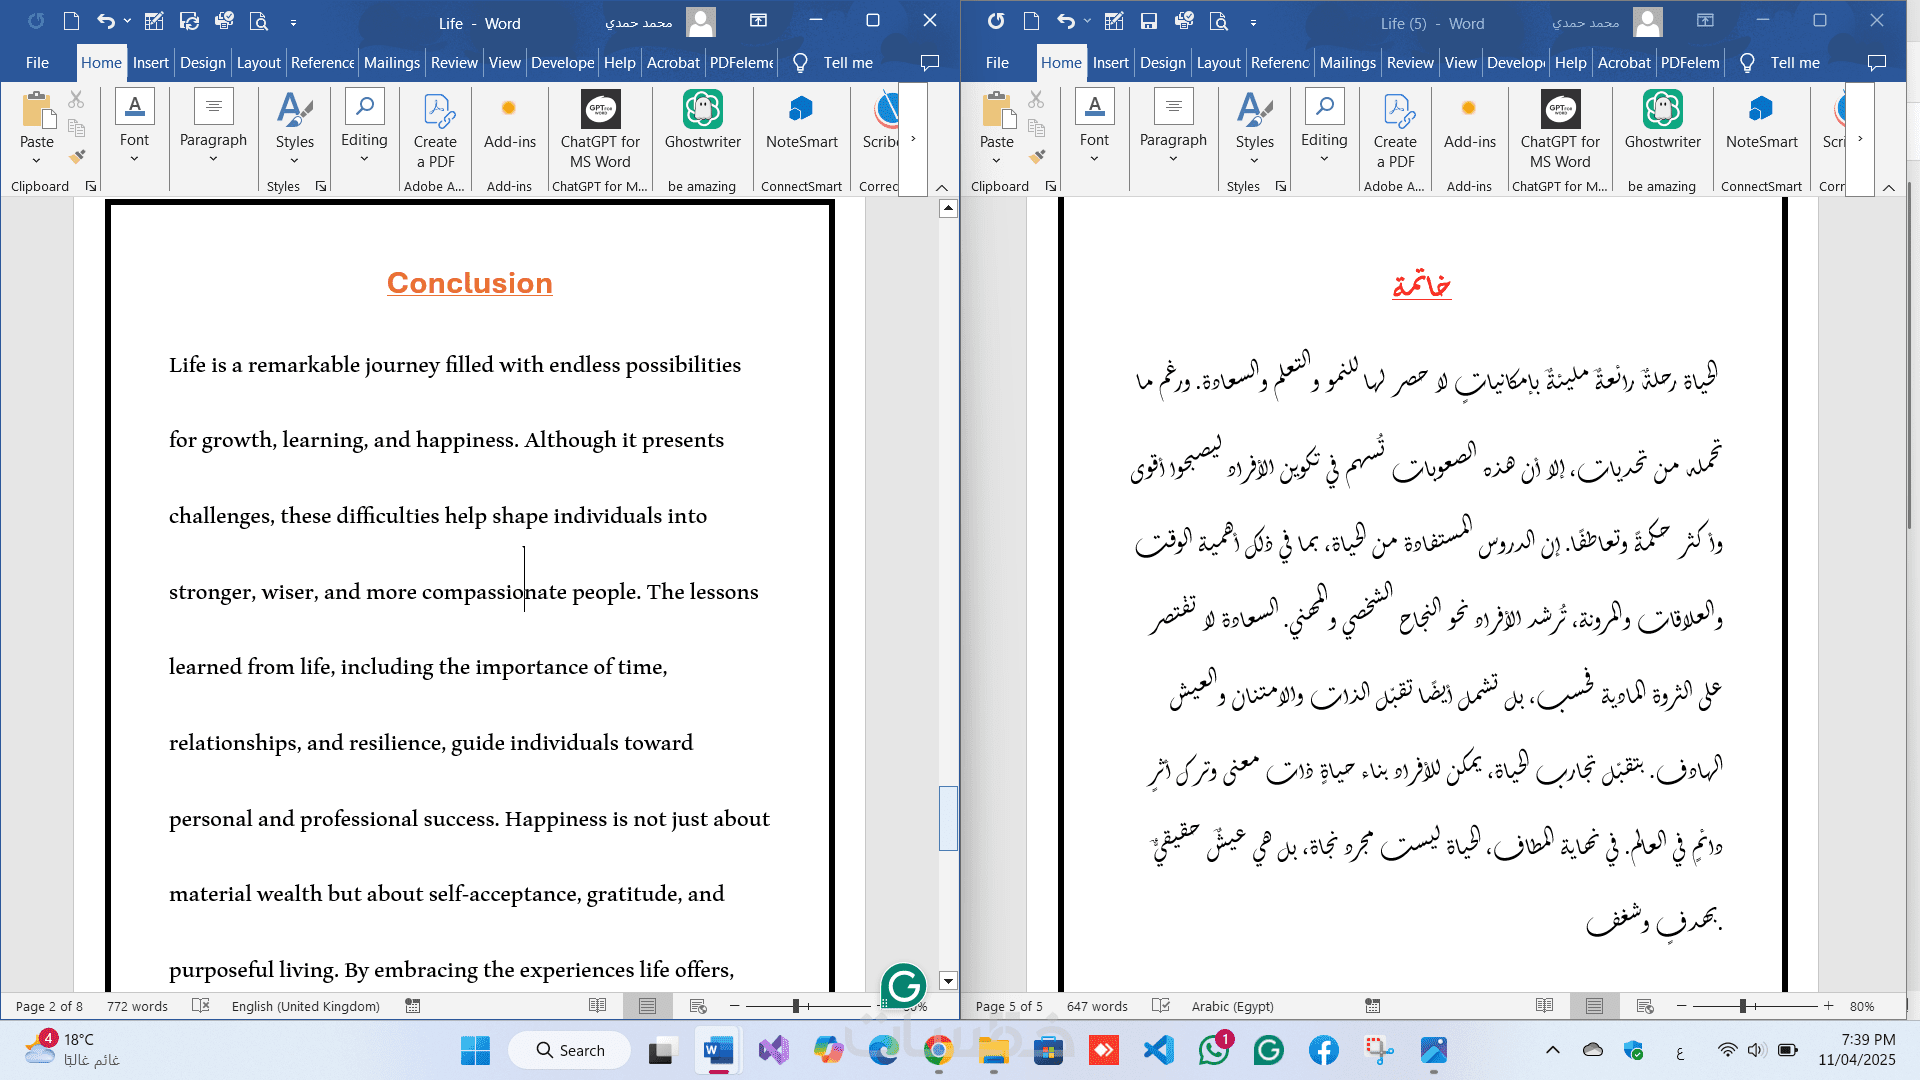Click the Grammarly floating badge
This screenshot has width=1920, height=1080.
click(903, 986)
